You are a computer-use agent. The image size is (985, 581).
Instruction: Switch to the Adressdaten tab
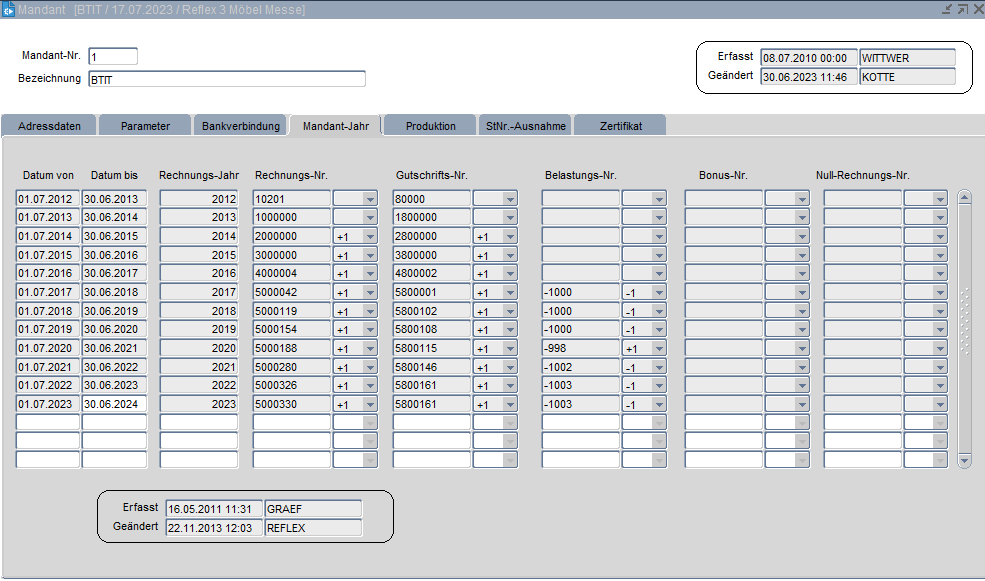click(x=49, y=126)
